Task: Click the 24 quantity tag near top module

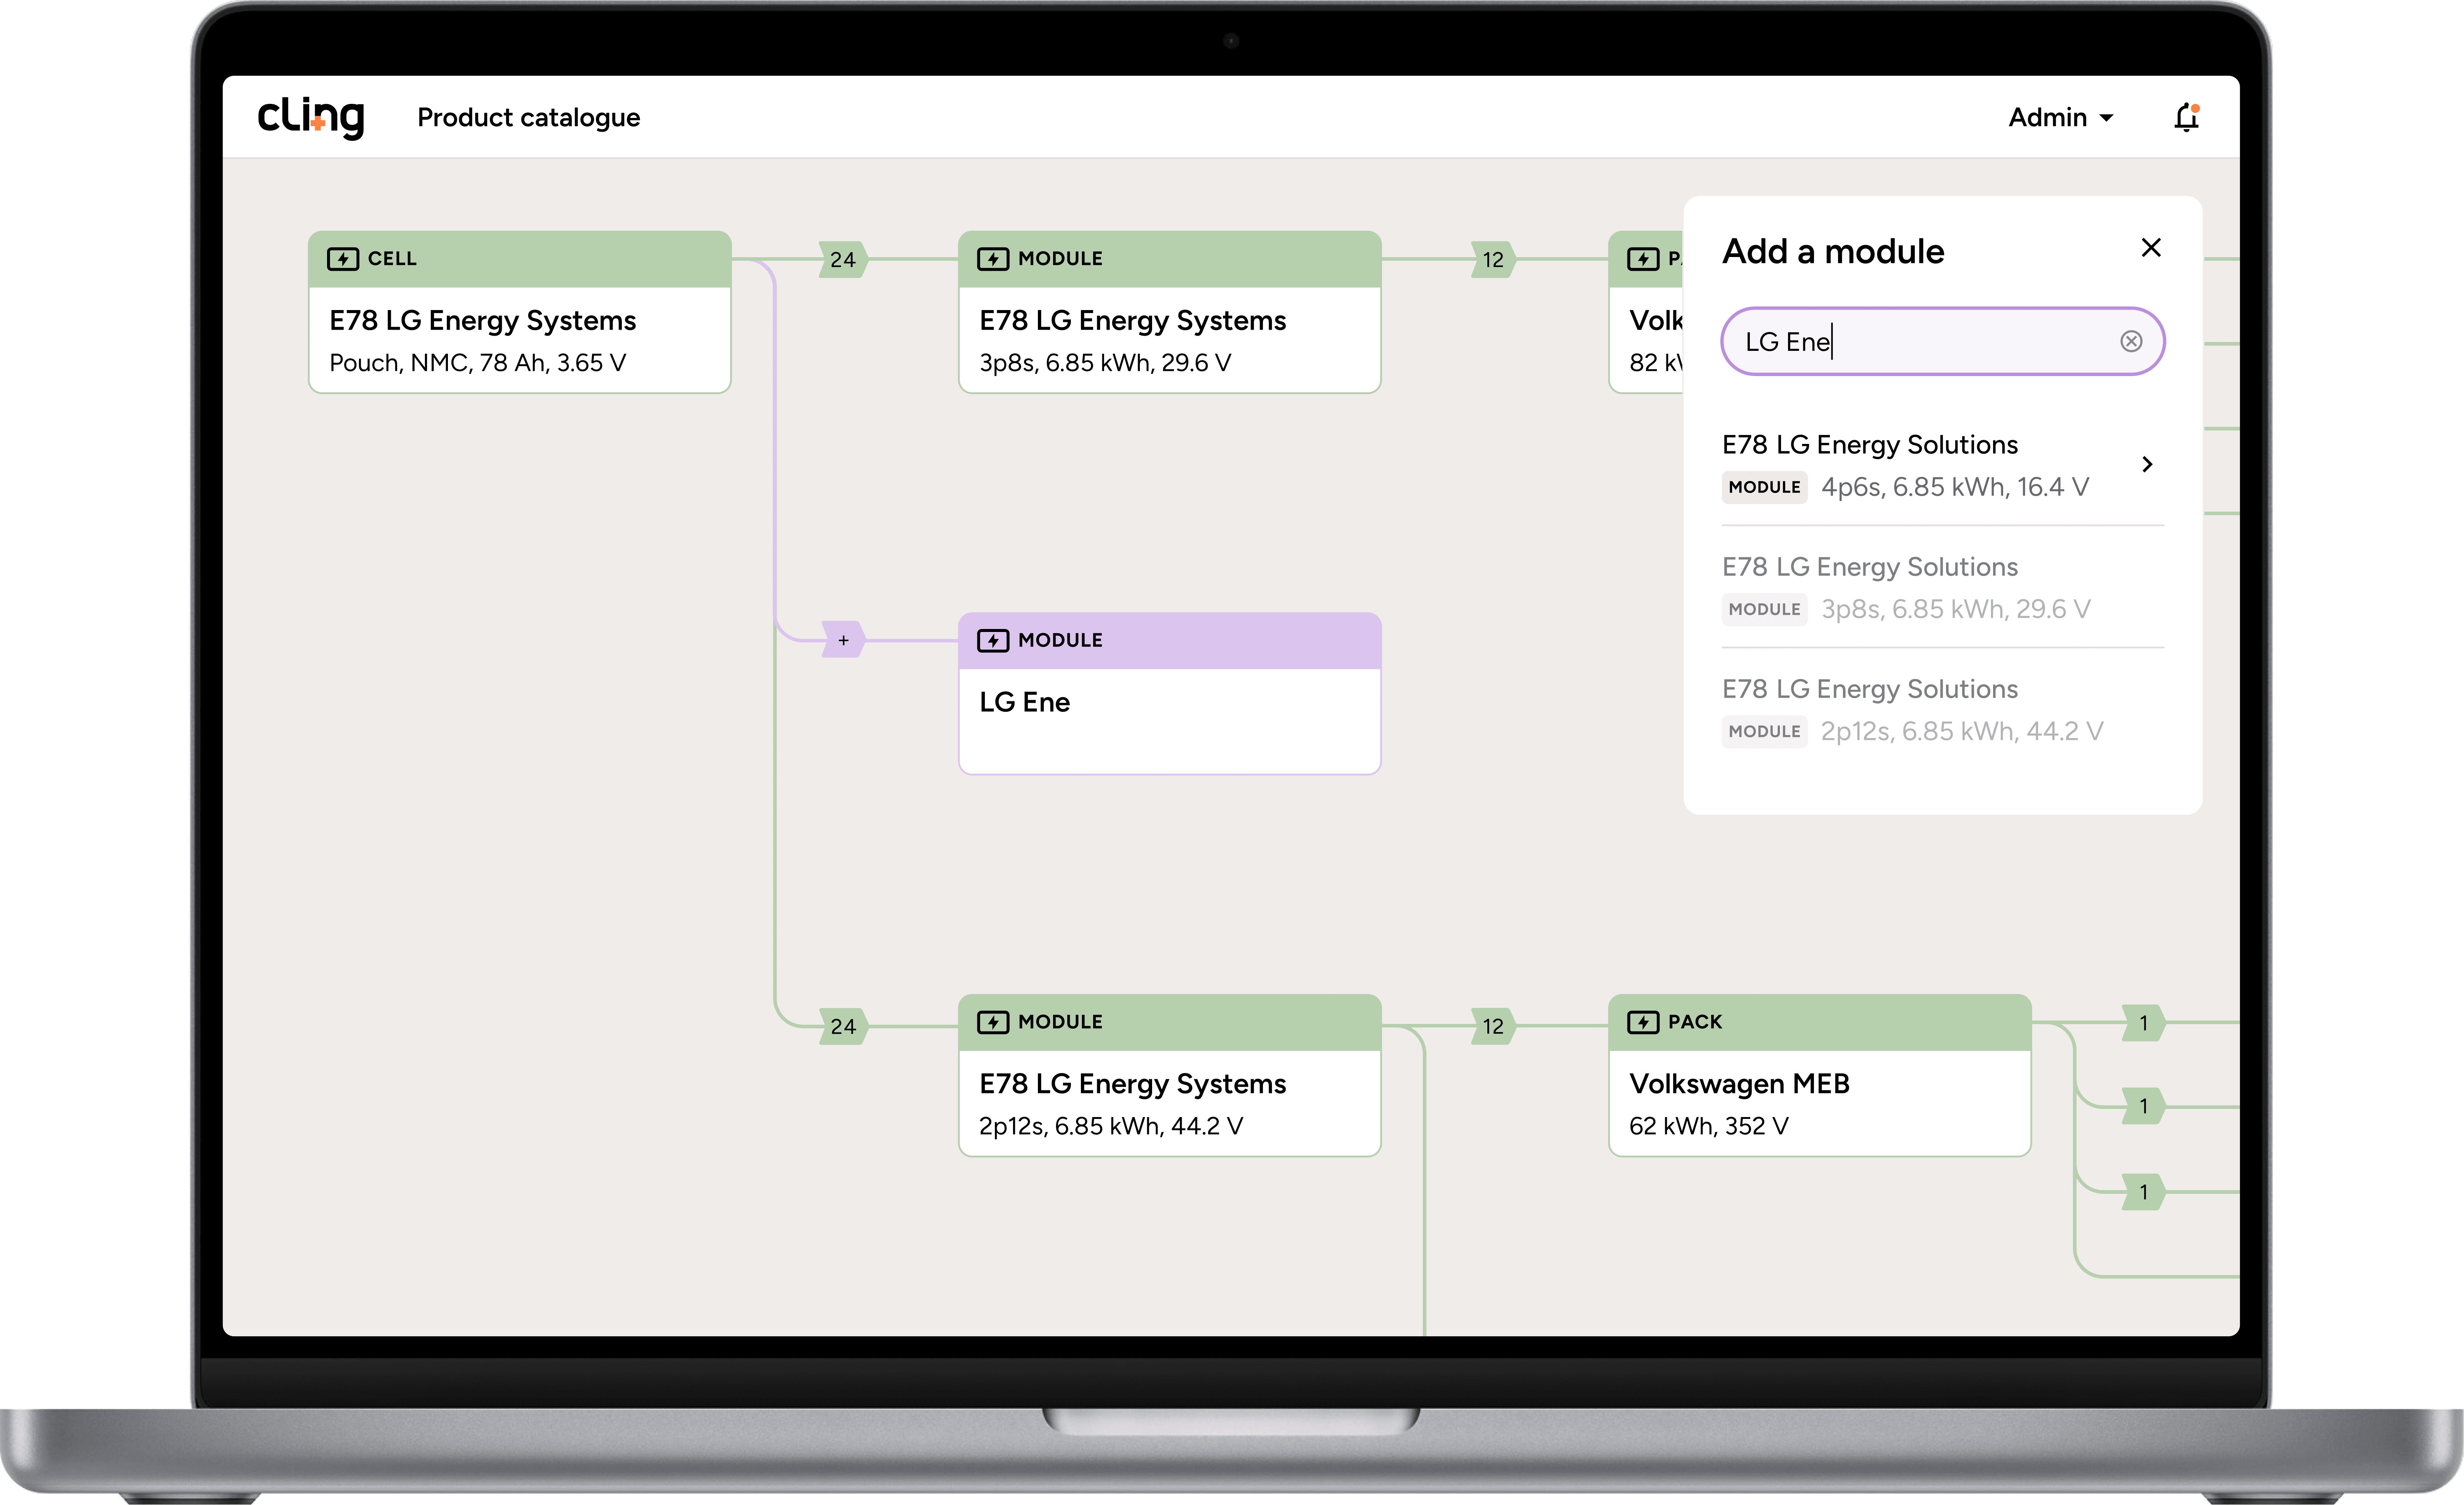Action: tap(842, 260)
